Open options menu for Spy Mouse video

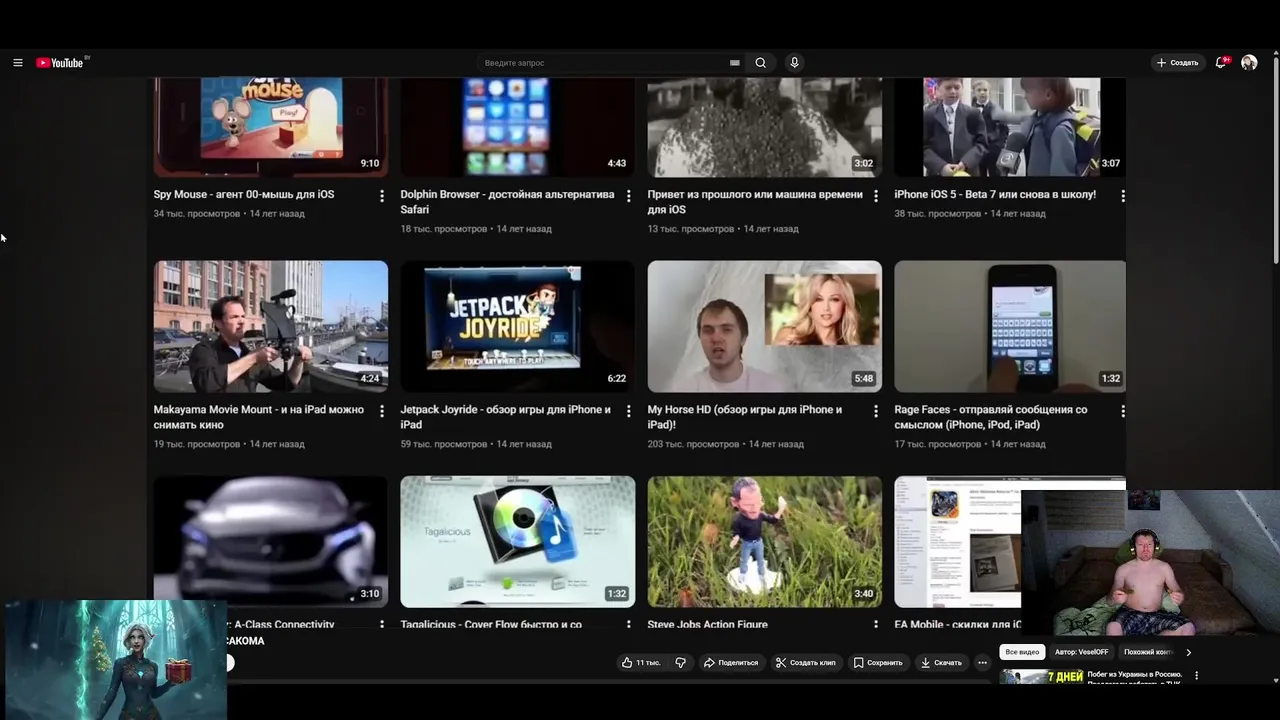pyautogui.click(x=382, y=196)
